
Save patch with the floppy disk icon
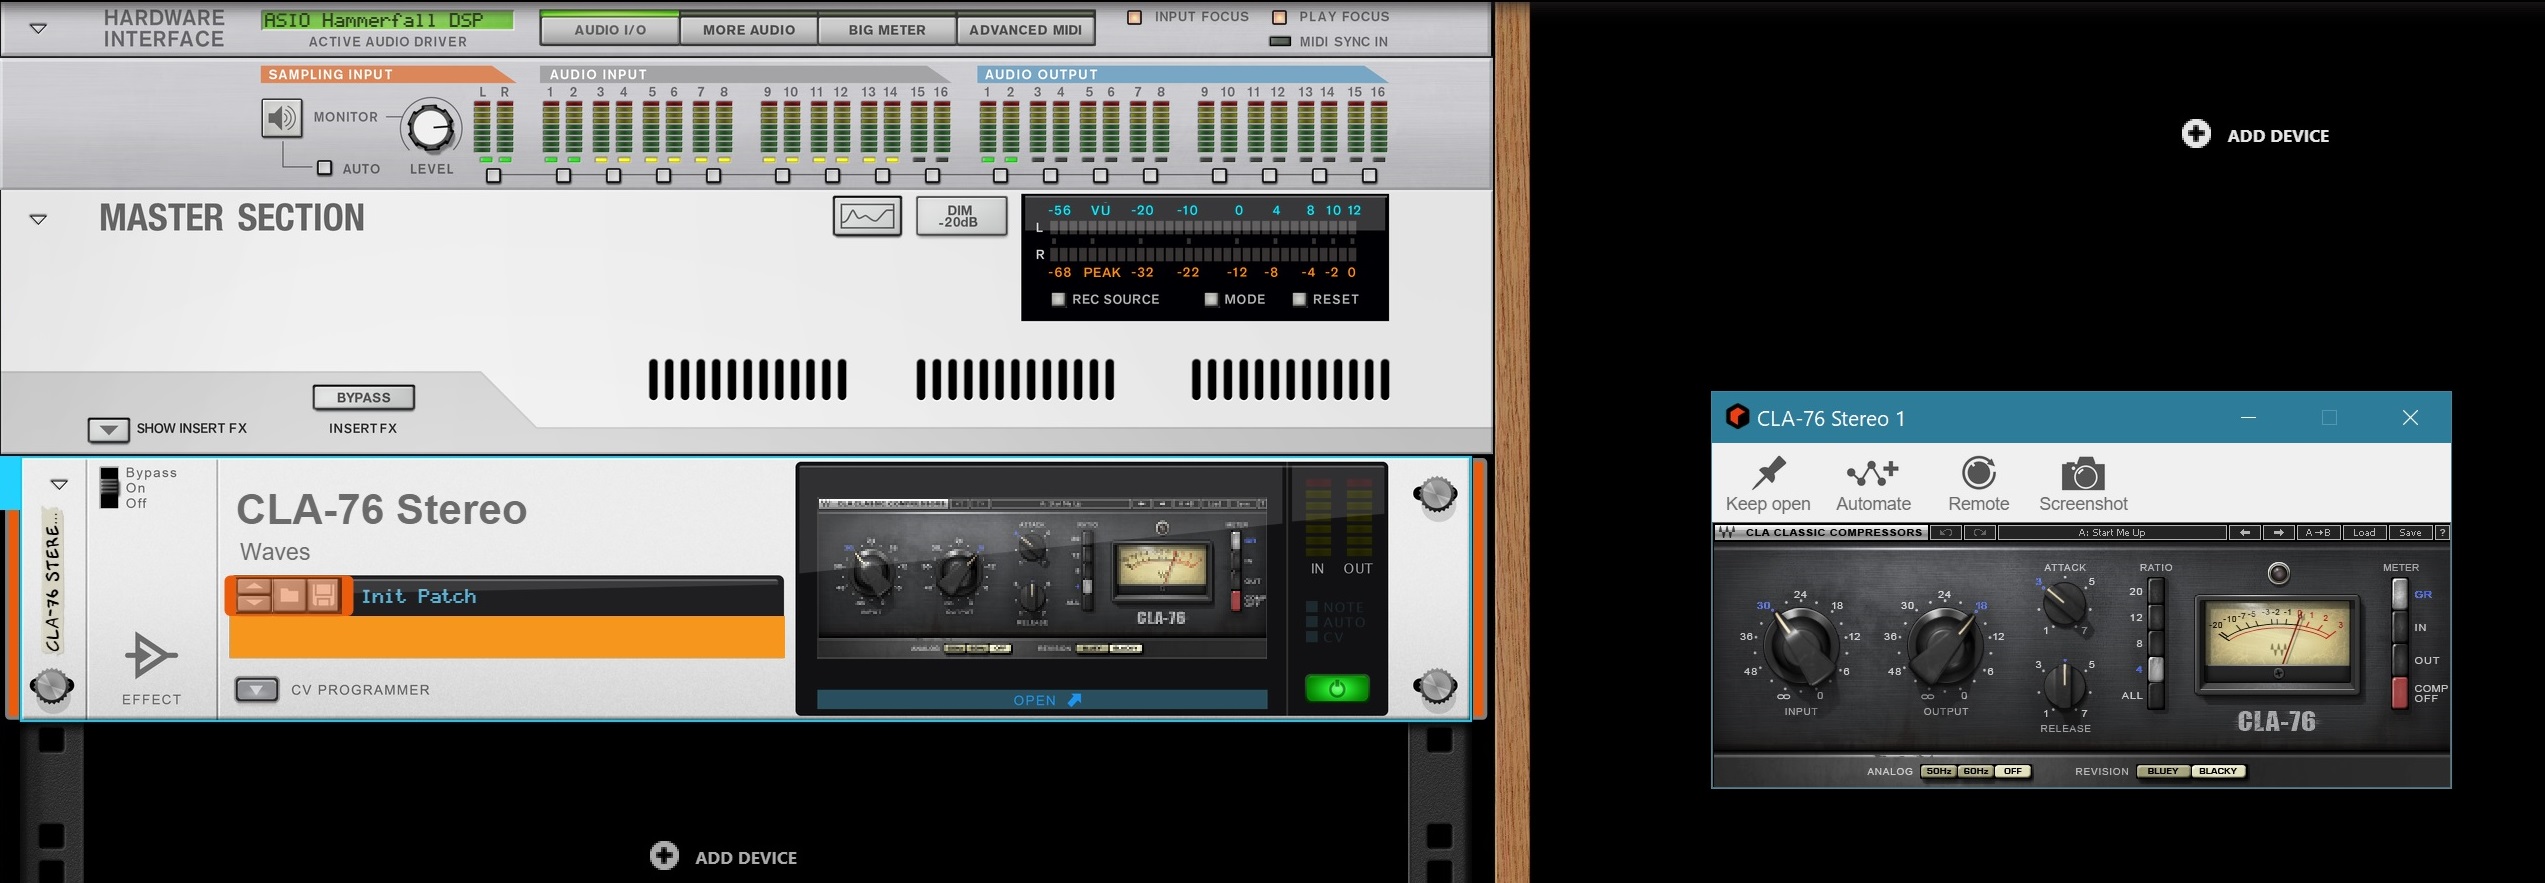323,596
